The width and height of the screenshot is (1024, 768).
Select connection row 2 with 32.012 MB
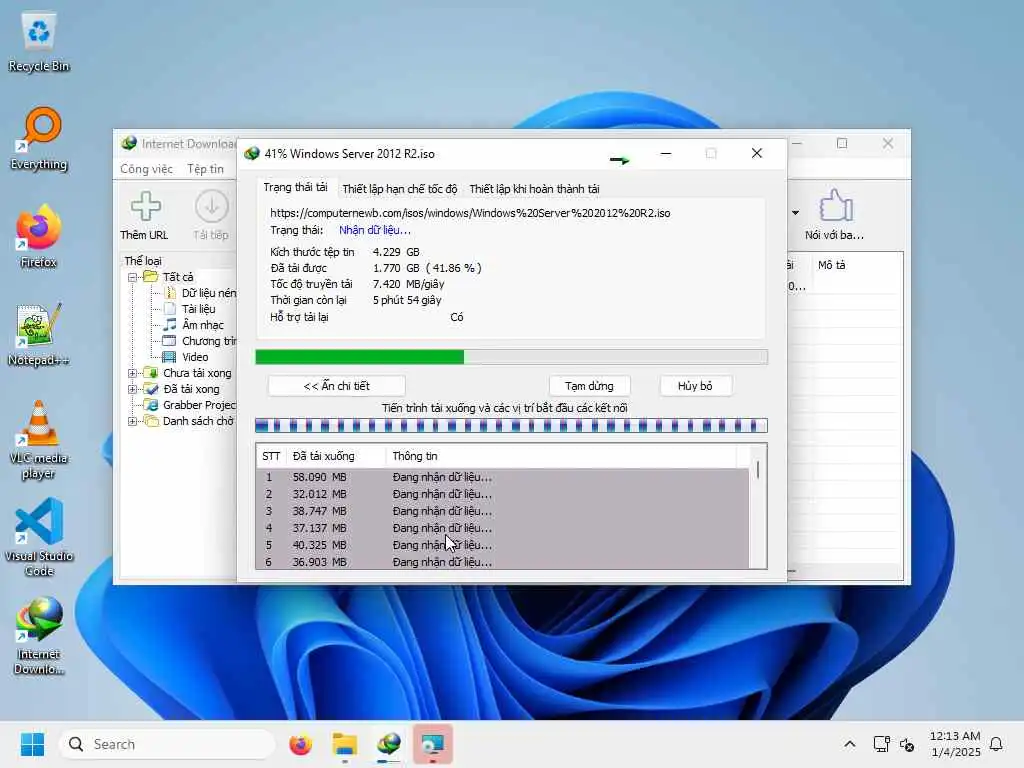coord(502,494)
